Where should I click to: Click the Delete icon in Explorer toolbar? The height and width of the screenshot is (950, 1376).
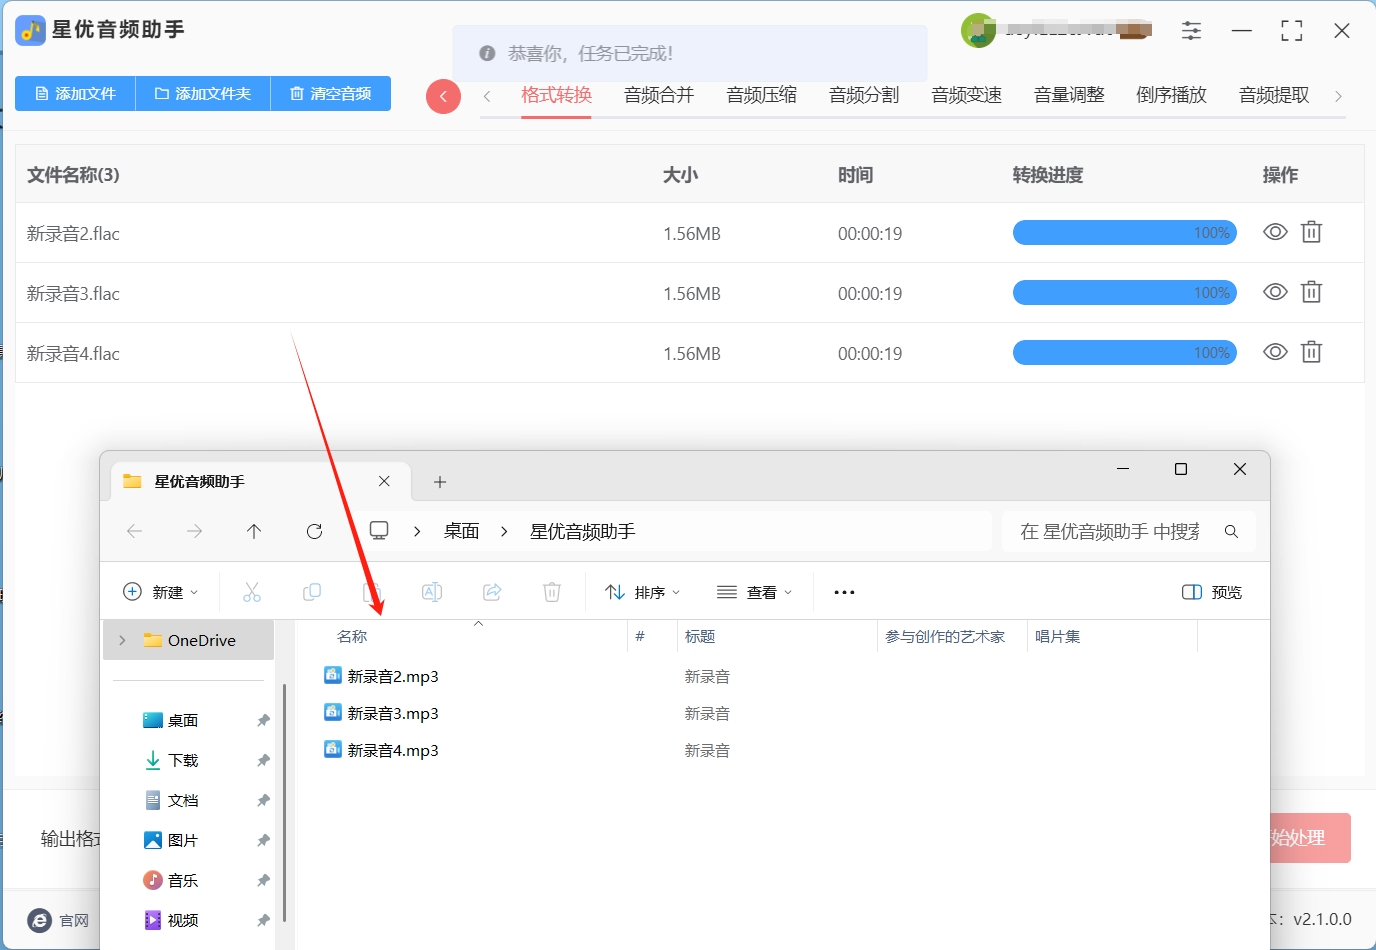(x=552, y=592)
